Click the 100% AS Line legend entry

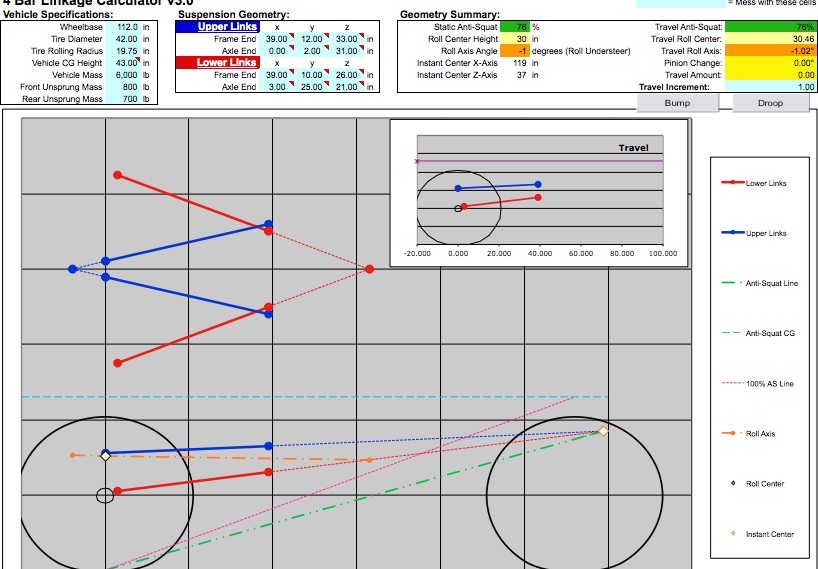(x=770, y=384)
